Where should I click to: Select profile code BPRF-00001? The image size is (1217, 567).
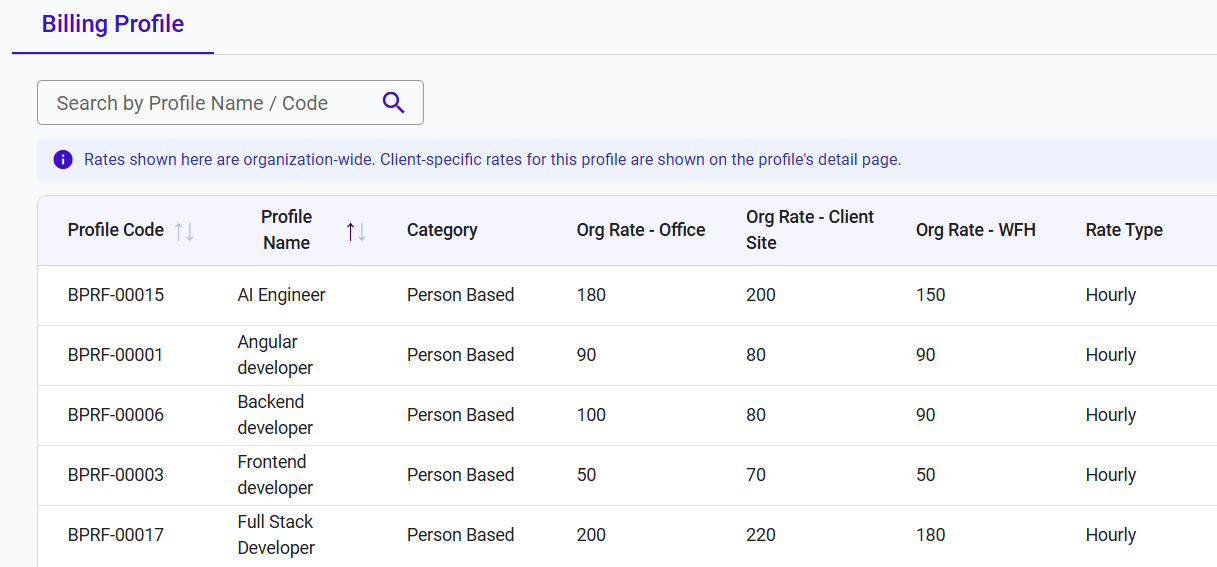(x=116, y=355)
